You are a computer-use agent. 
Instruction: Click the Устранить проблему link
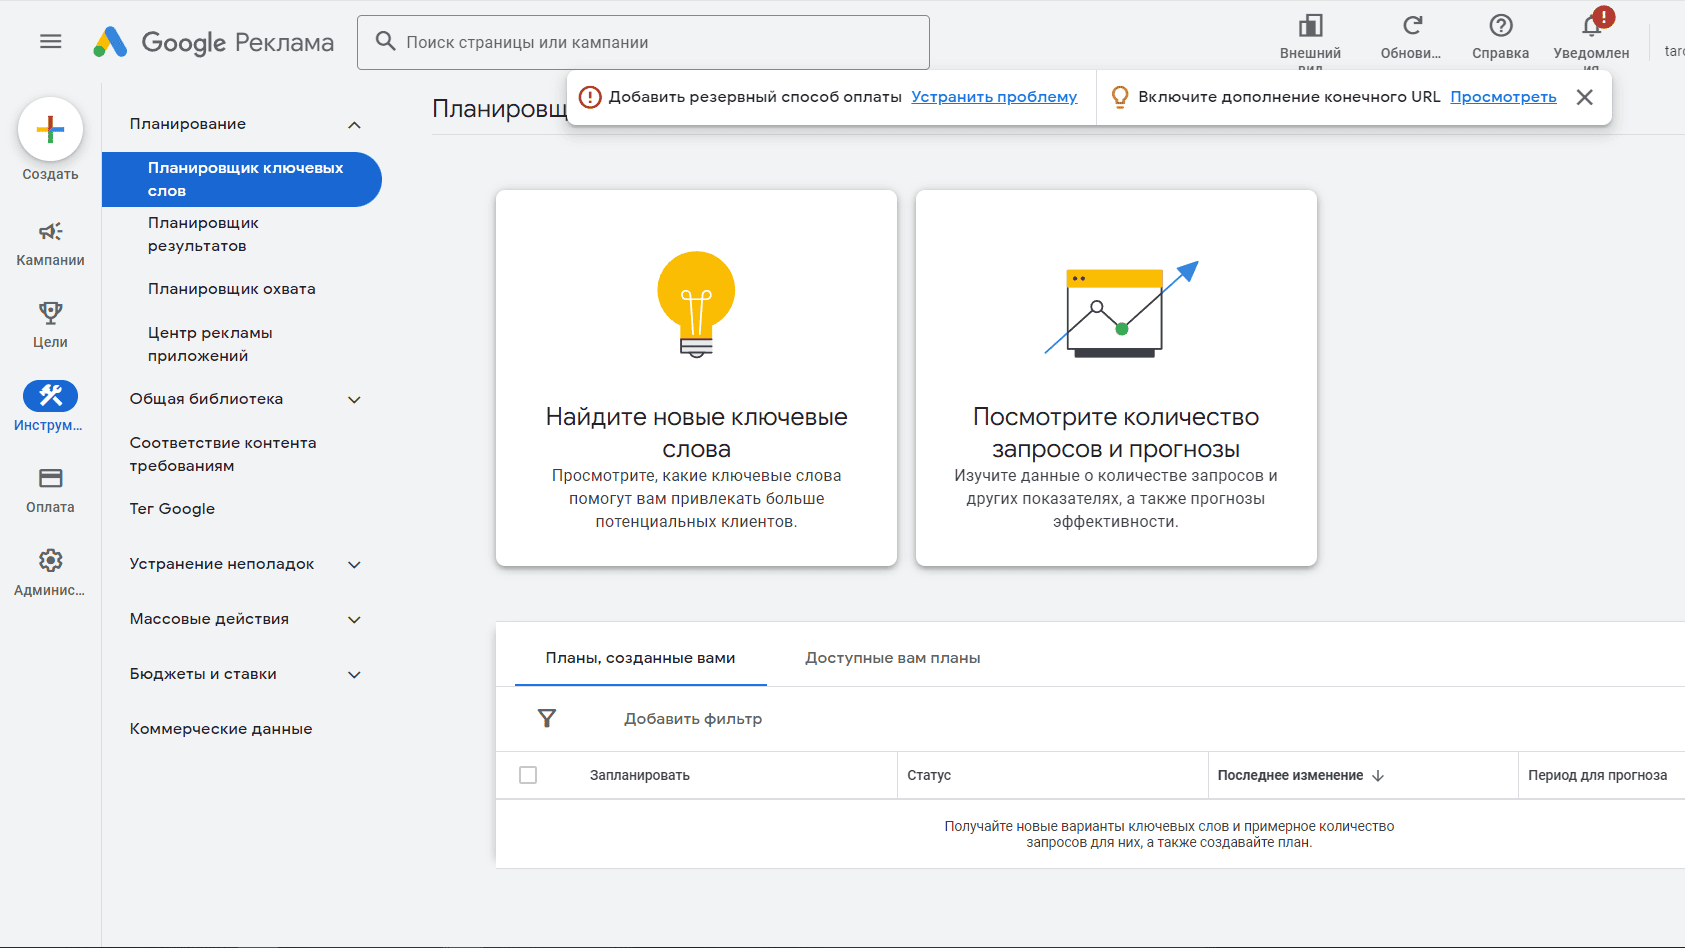[x=994, y=97]
